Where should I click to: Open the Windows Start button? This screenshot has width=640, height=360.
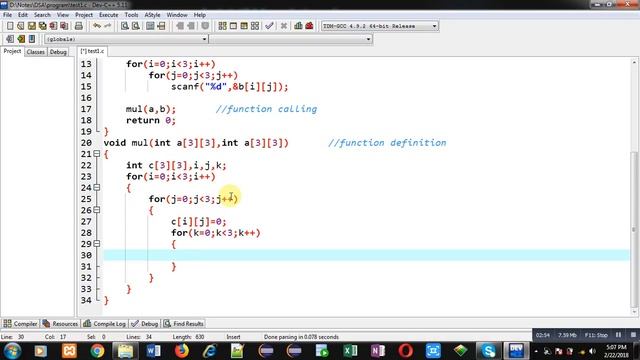click(12, 351)
